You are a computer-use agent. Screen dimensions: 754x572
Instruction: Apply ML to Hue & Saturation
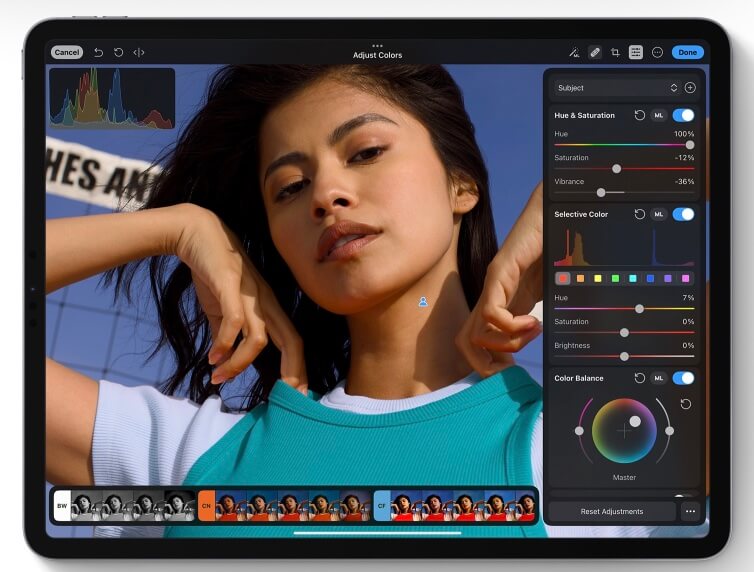coord(658,115)
